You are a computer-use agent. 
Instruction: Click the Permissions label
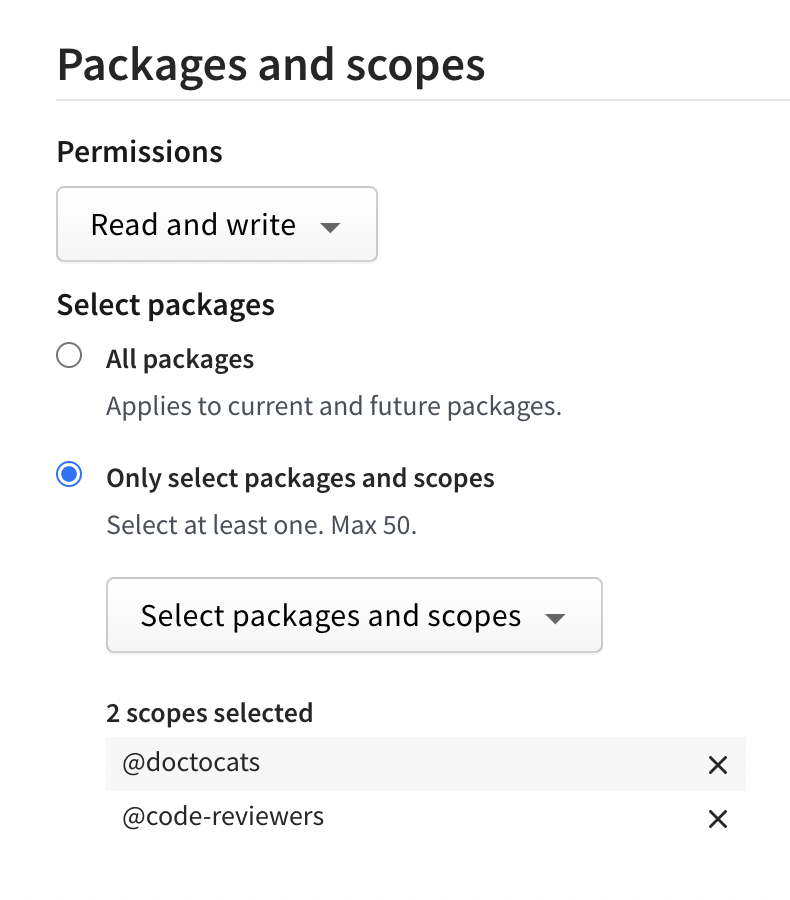[x=139, y=152]
